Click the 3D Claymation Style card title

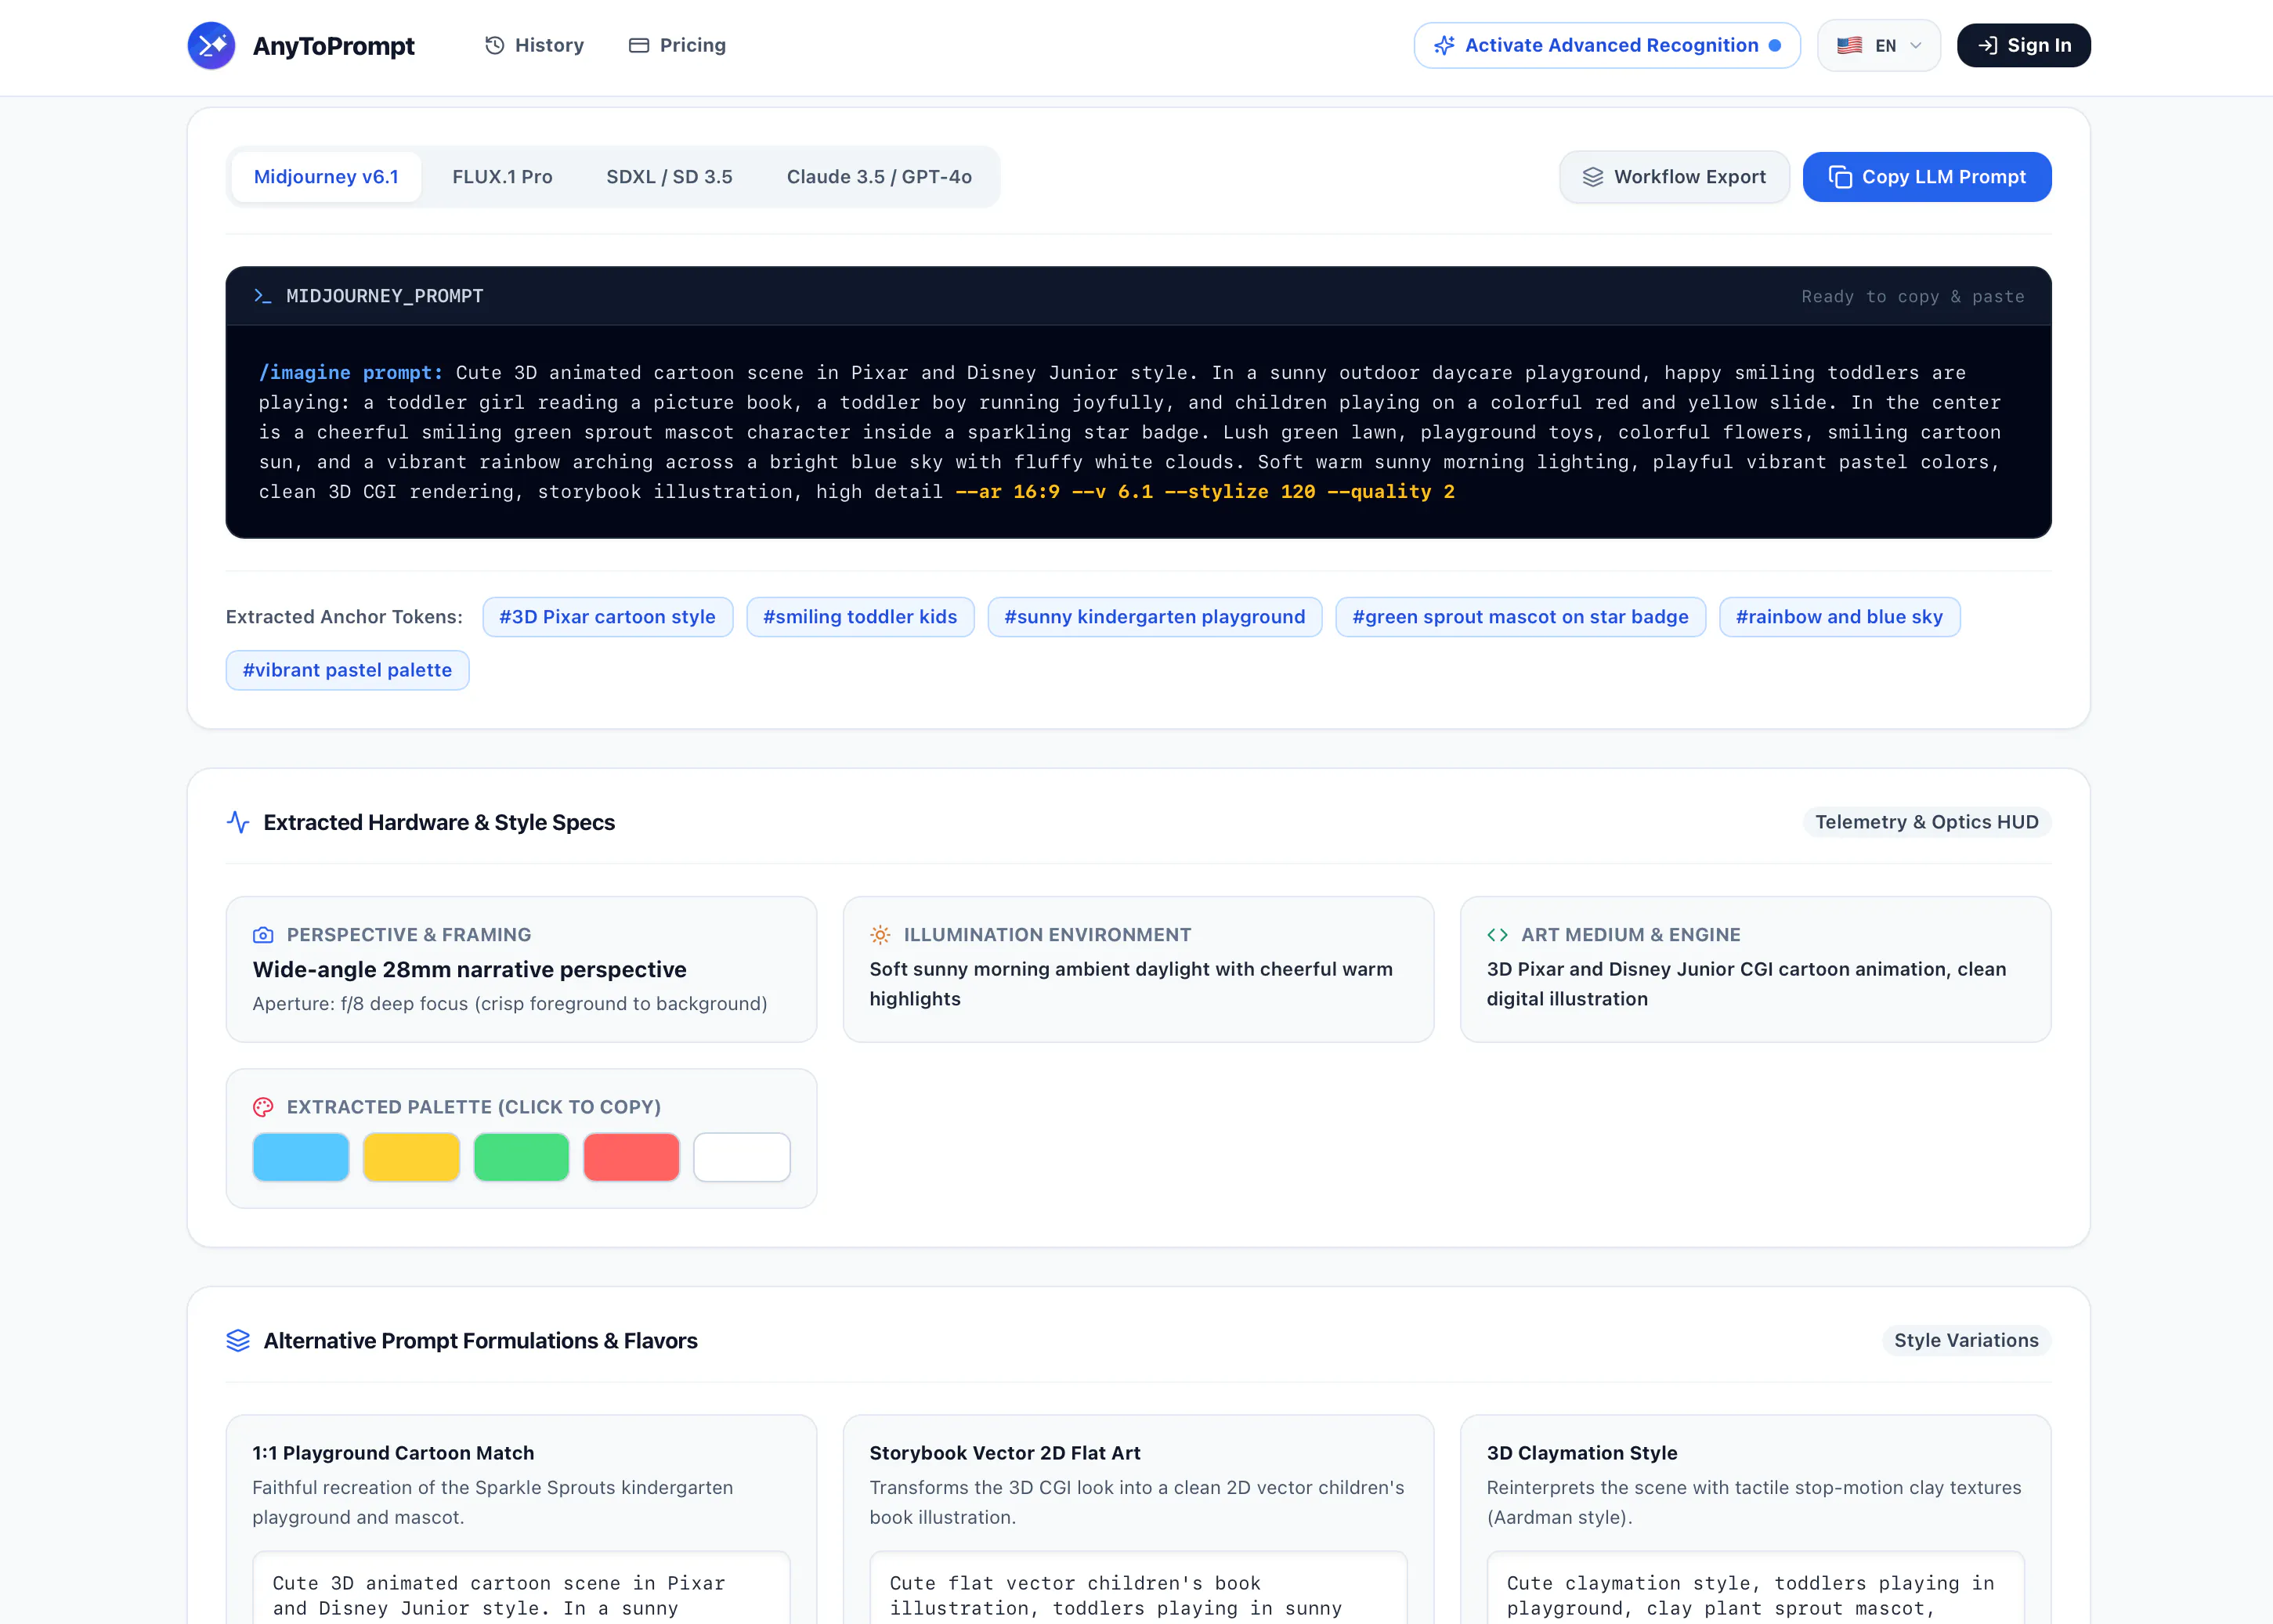click(1581, 1453)
